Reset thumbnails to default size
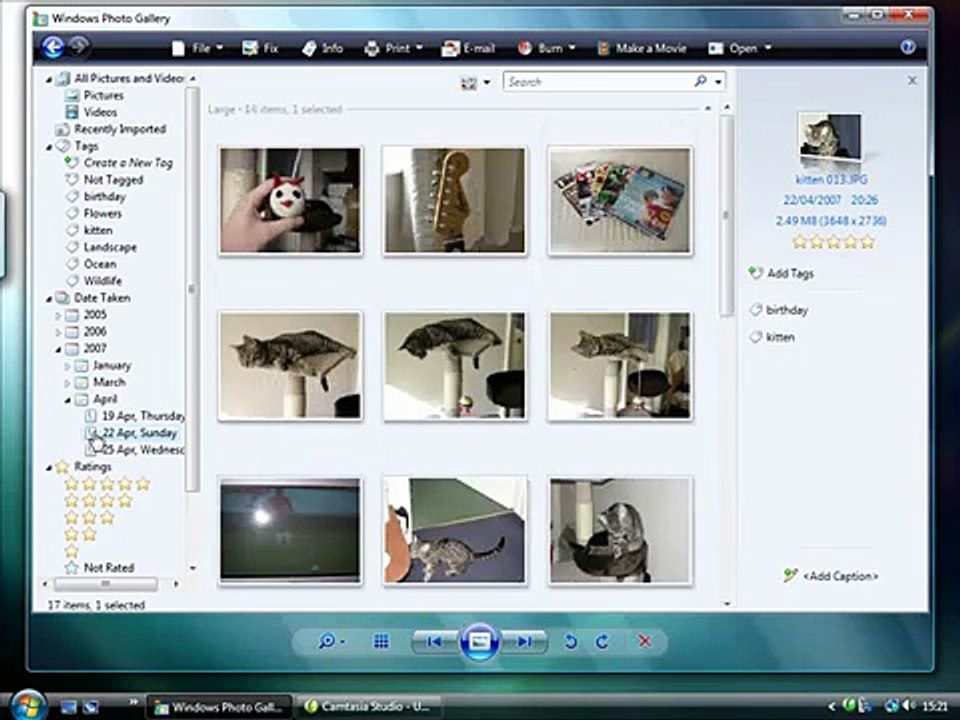This screenshot has width=960, height=720. click(x=381, y=642)
